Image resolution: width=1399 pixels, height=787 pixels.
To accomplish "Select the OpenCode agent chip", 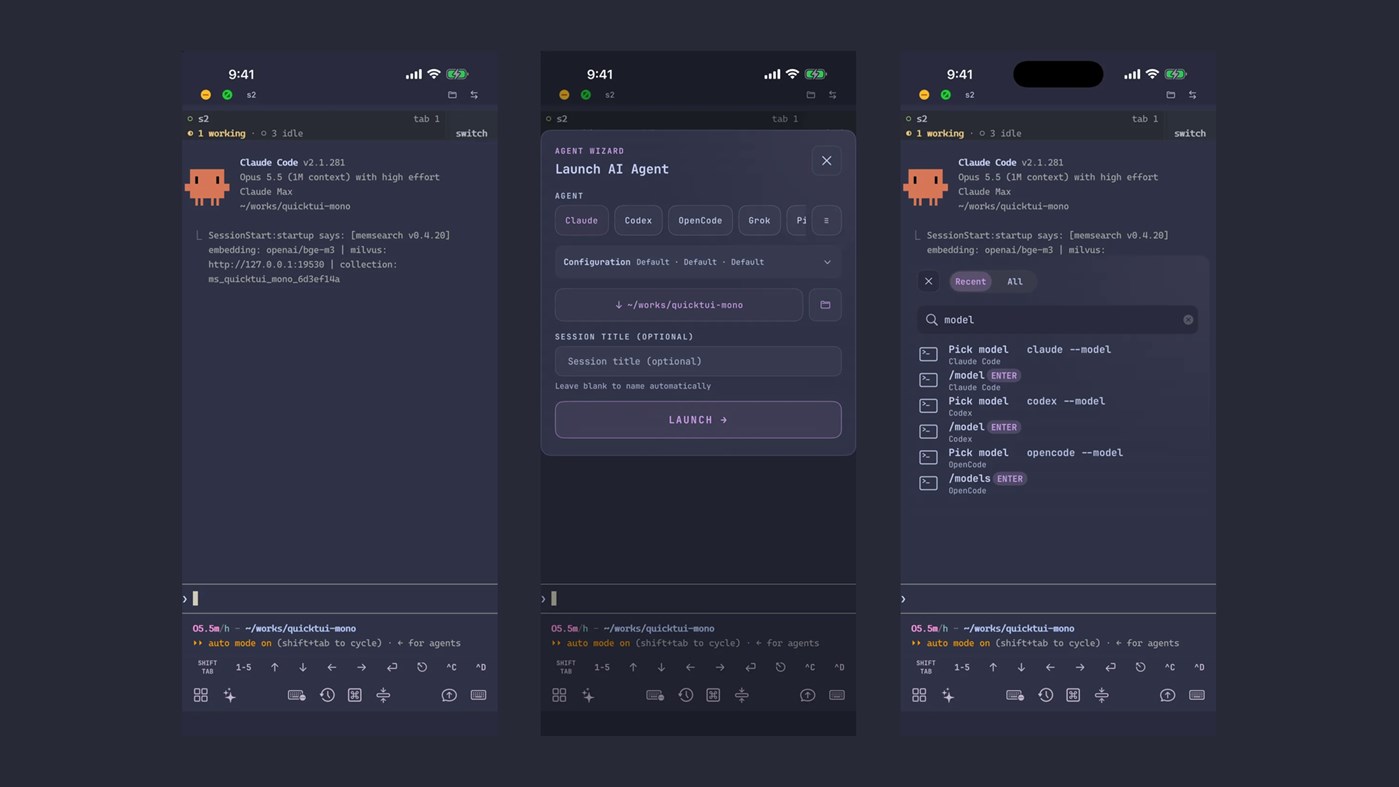I will (700, 220).
